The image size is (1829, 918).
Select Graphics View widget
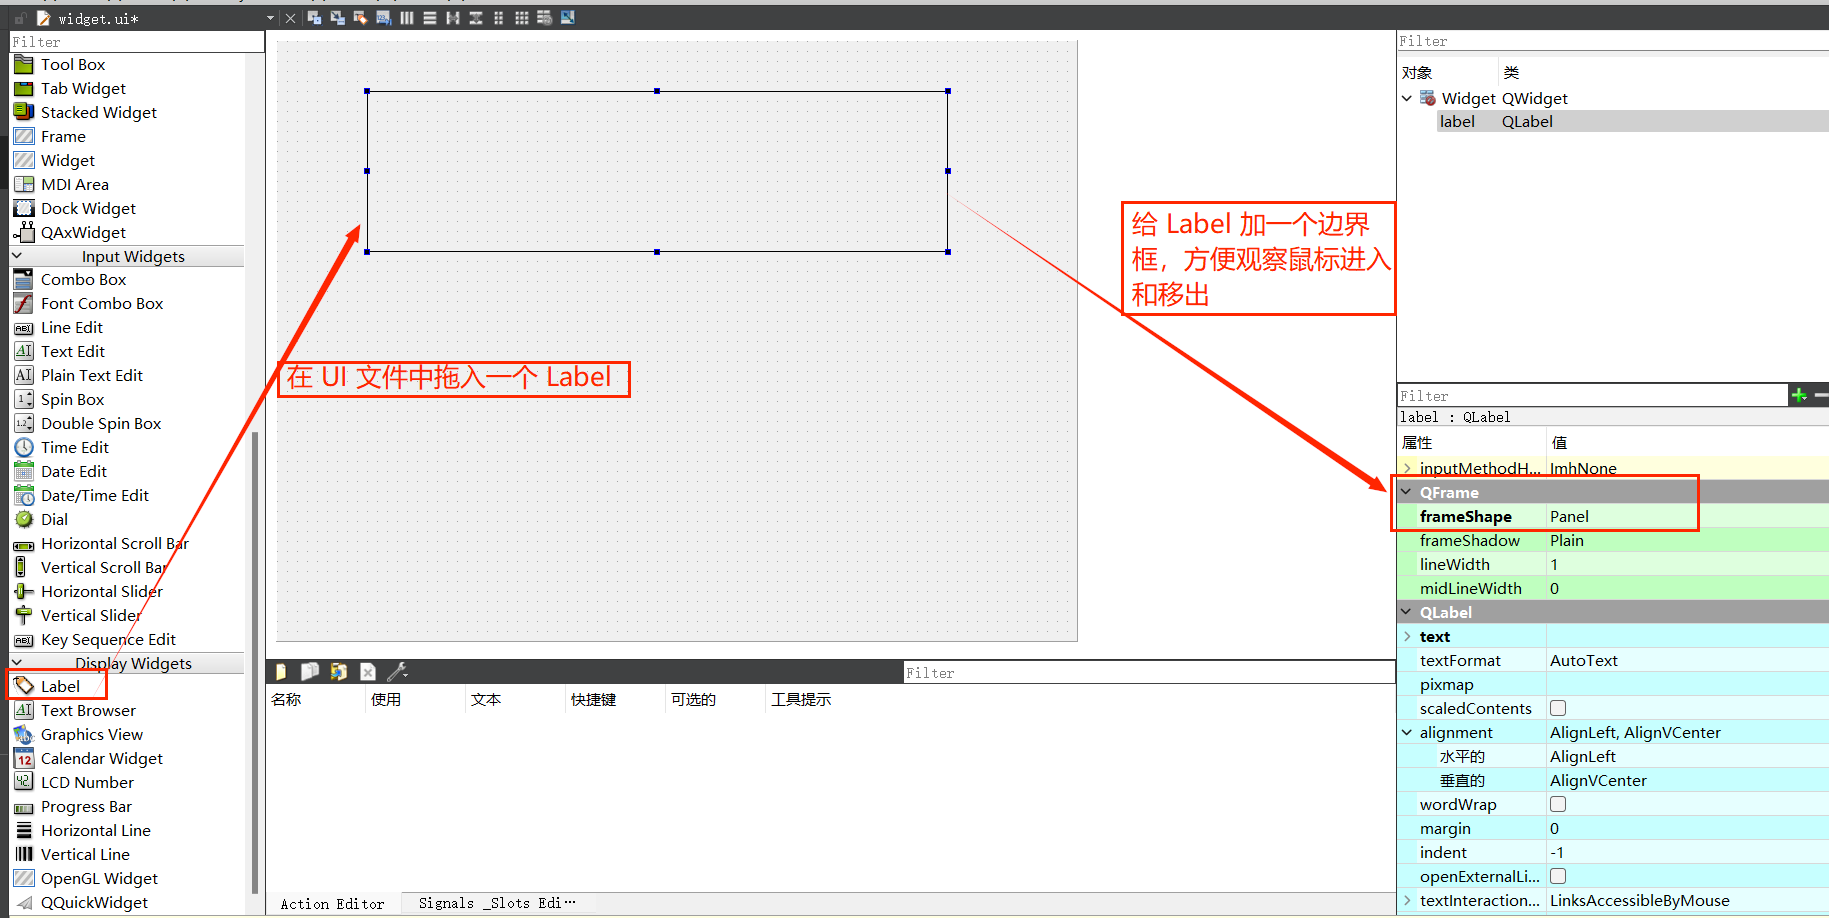(x=92, y=734)
